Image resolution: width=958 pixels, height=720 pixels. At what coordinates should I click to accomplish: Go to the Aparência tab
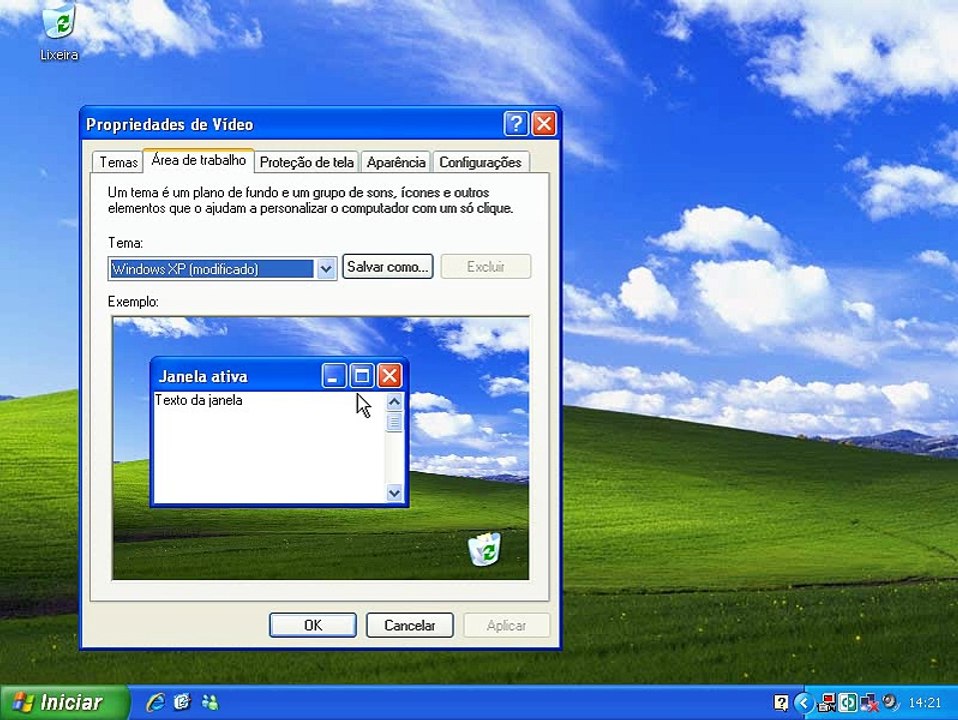point(396,162)
